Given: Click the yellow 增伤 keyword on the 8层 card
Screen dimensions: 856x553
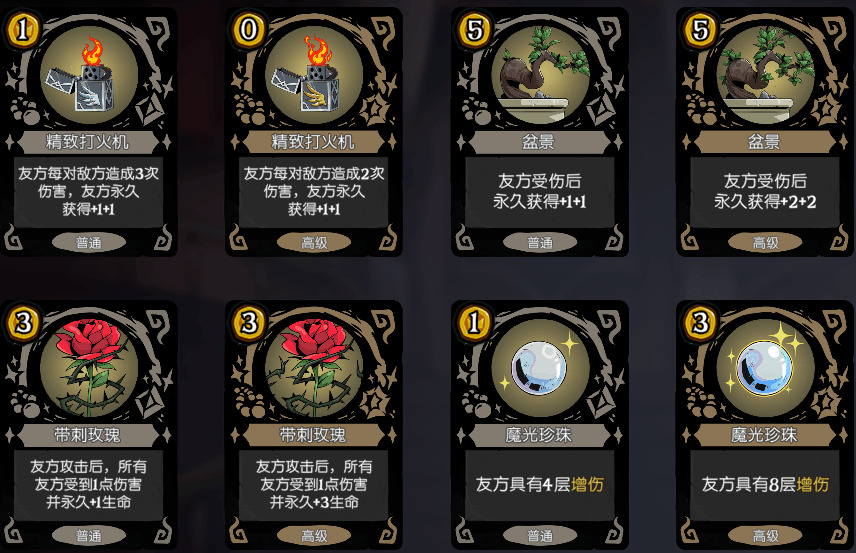Looking at the screenshot, I should tap(813, 484).
